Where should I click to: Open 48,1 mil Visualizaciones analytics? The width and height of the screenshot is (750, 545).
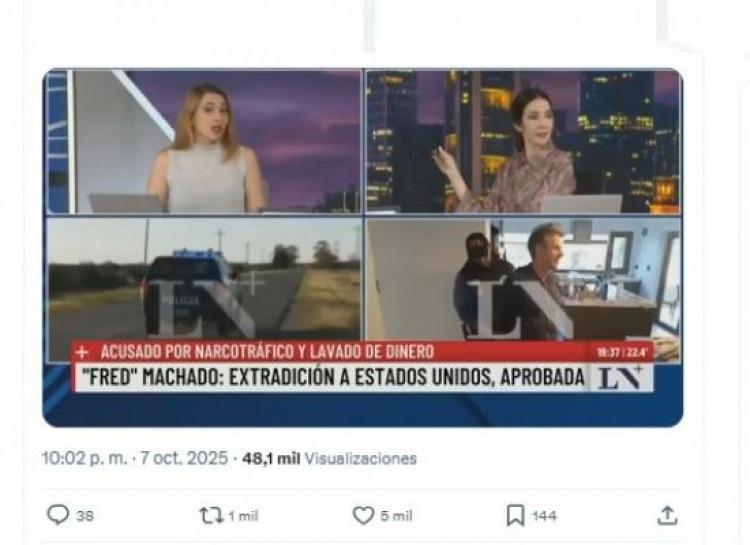coord(330,458)
